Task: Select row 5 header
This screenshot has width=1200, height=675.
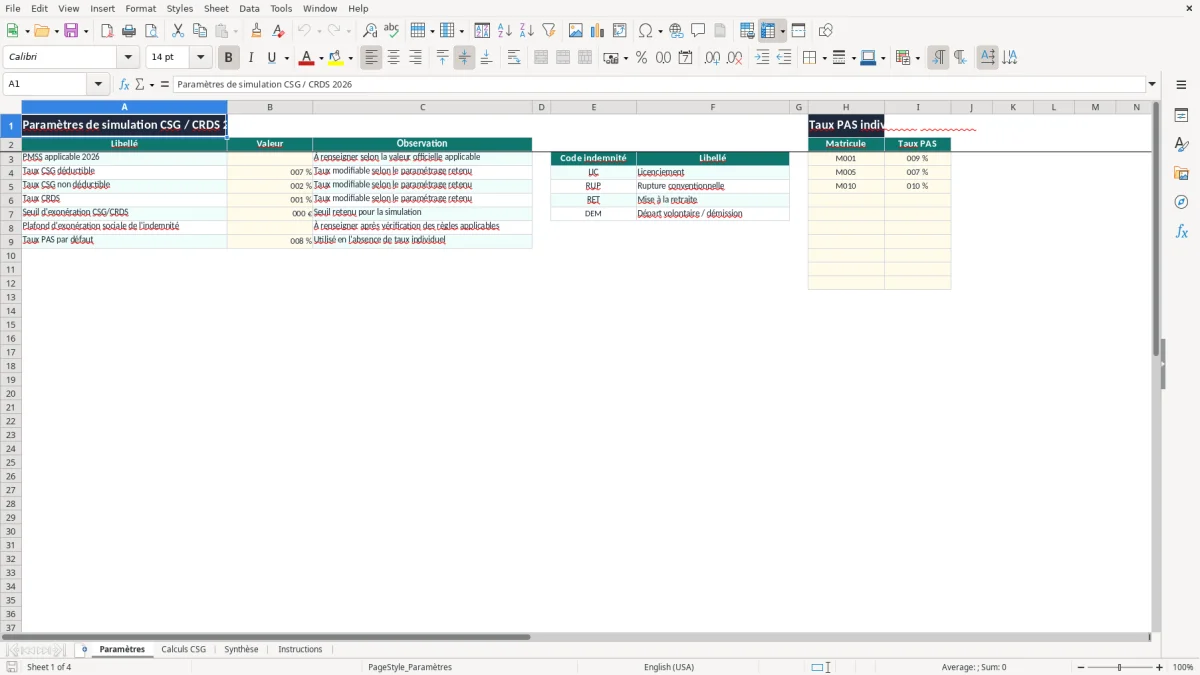Action: coord(11,186)
